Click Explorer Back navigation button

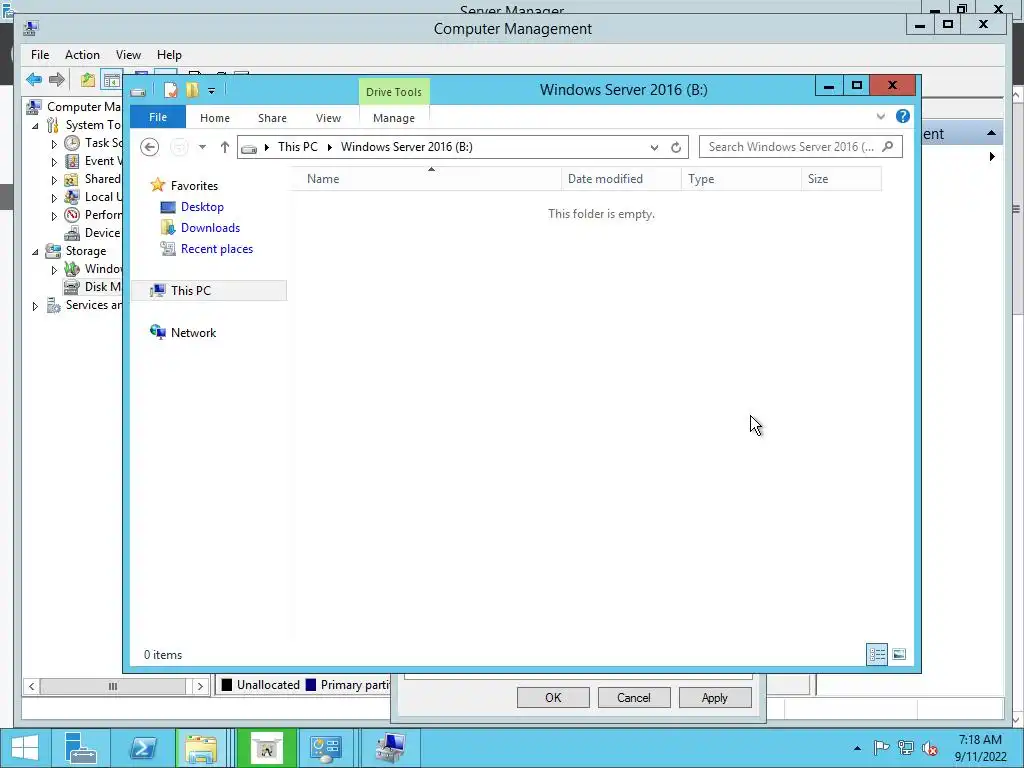(x=150, y=147)
